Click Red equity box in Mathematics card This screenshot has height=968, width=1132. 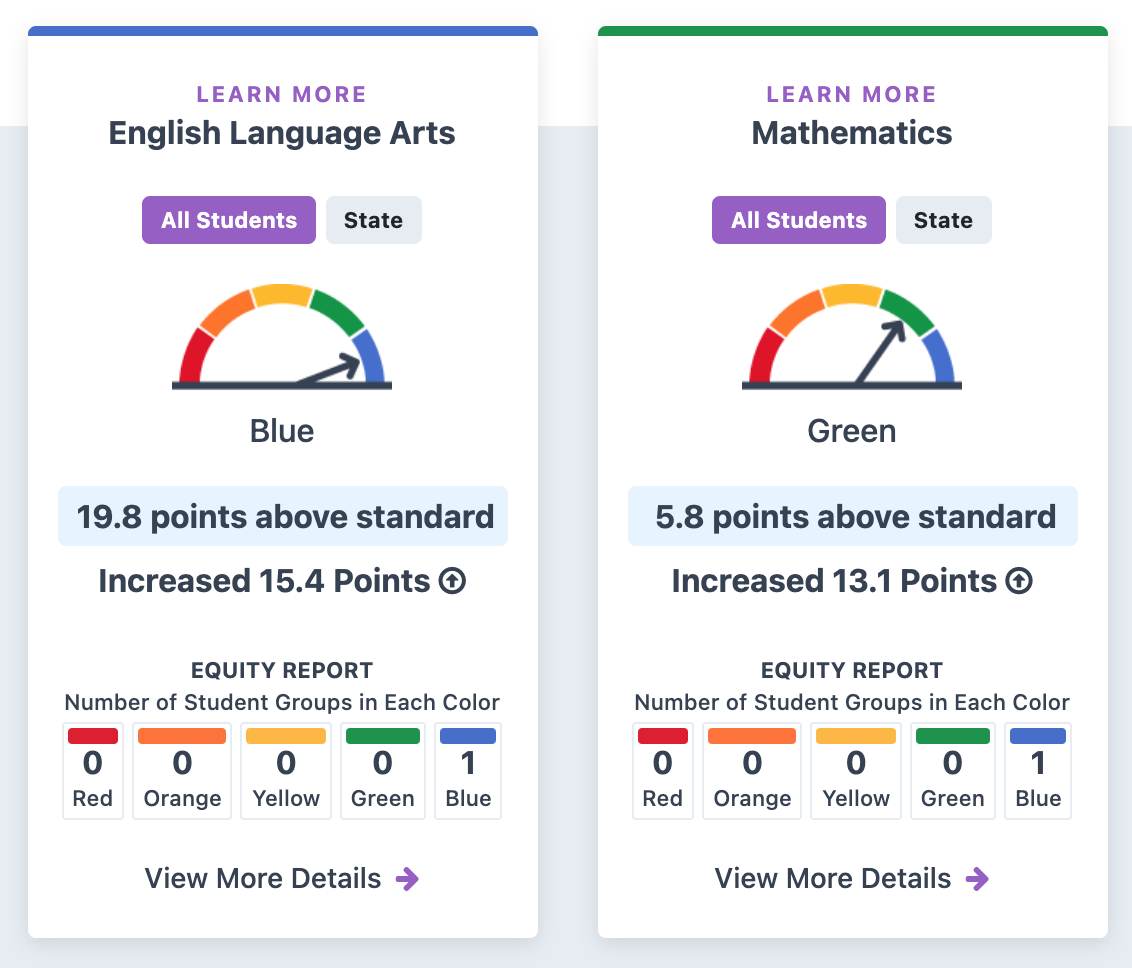click(662, 771)
